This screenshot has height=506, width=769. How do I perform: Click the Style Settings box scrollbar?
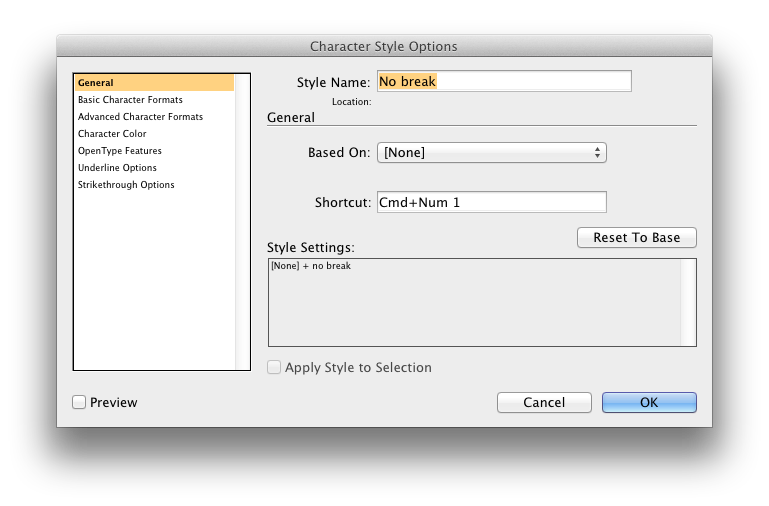(x=688, y=303)
